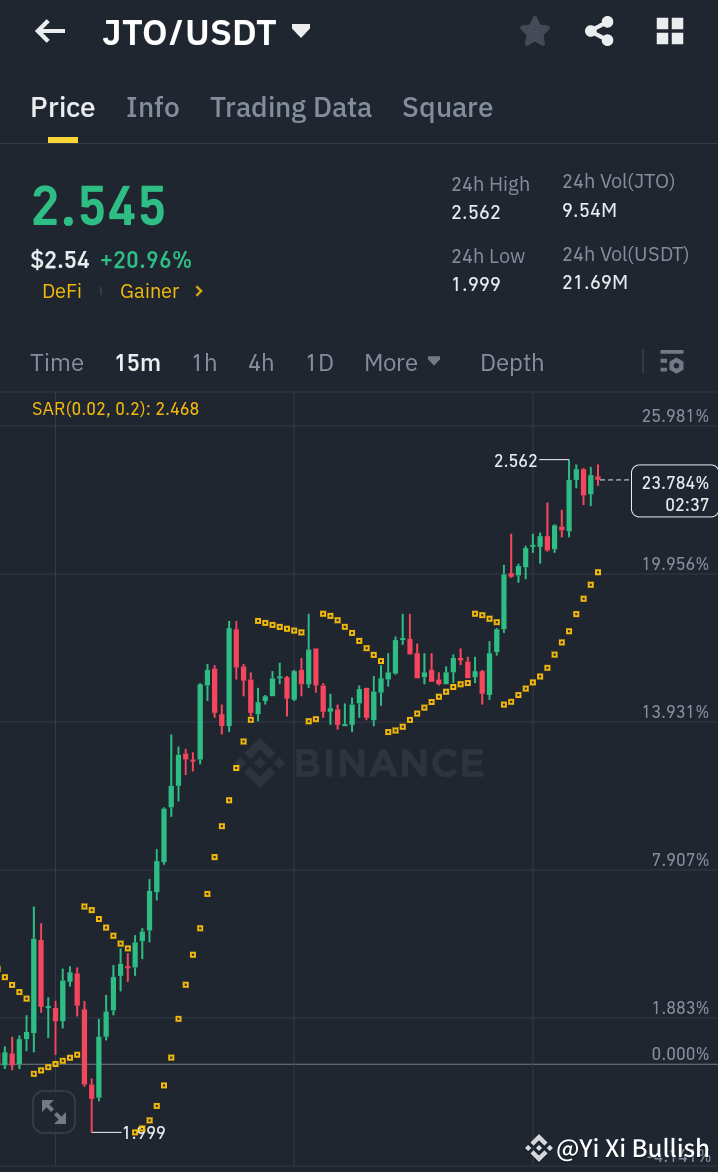Select the 24h high marker 2.562
The width and height of the screenshot is (718, 1172).
[516, 461]
